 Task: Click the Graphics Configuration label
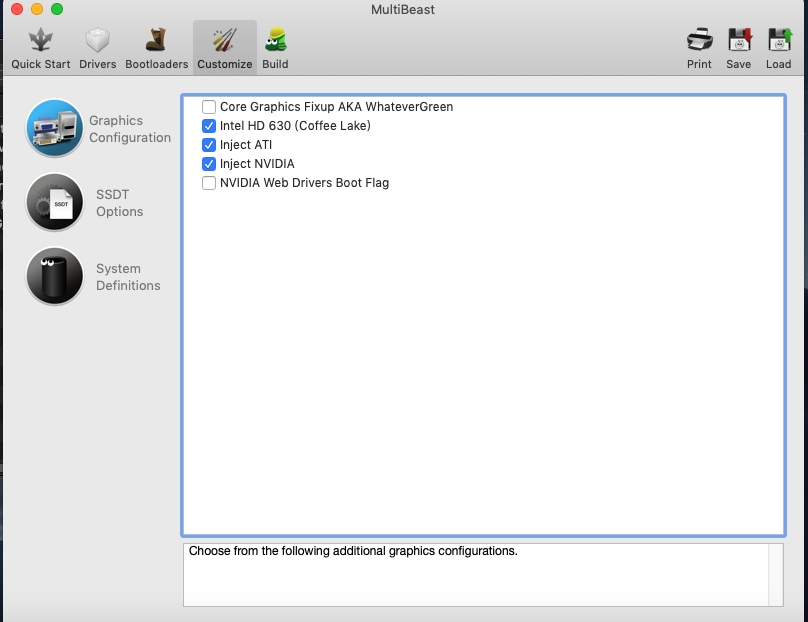pyautogui.click(x=130, y=129)
